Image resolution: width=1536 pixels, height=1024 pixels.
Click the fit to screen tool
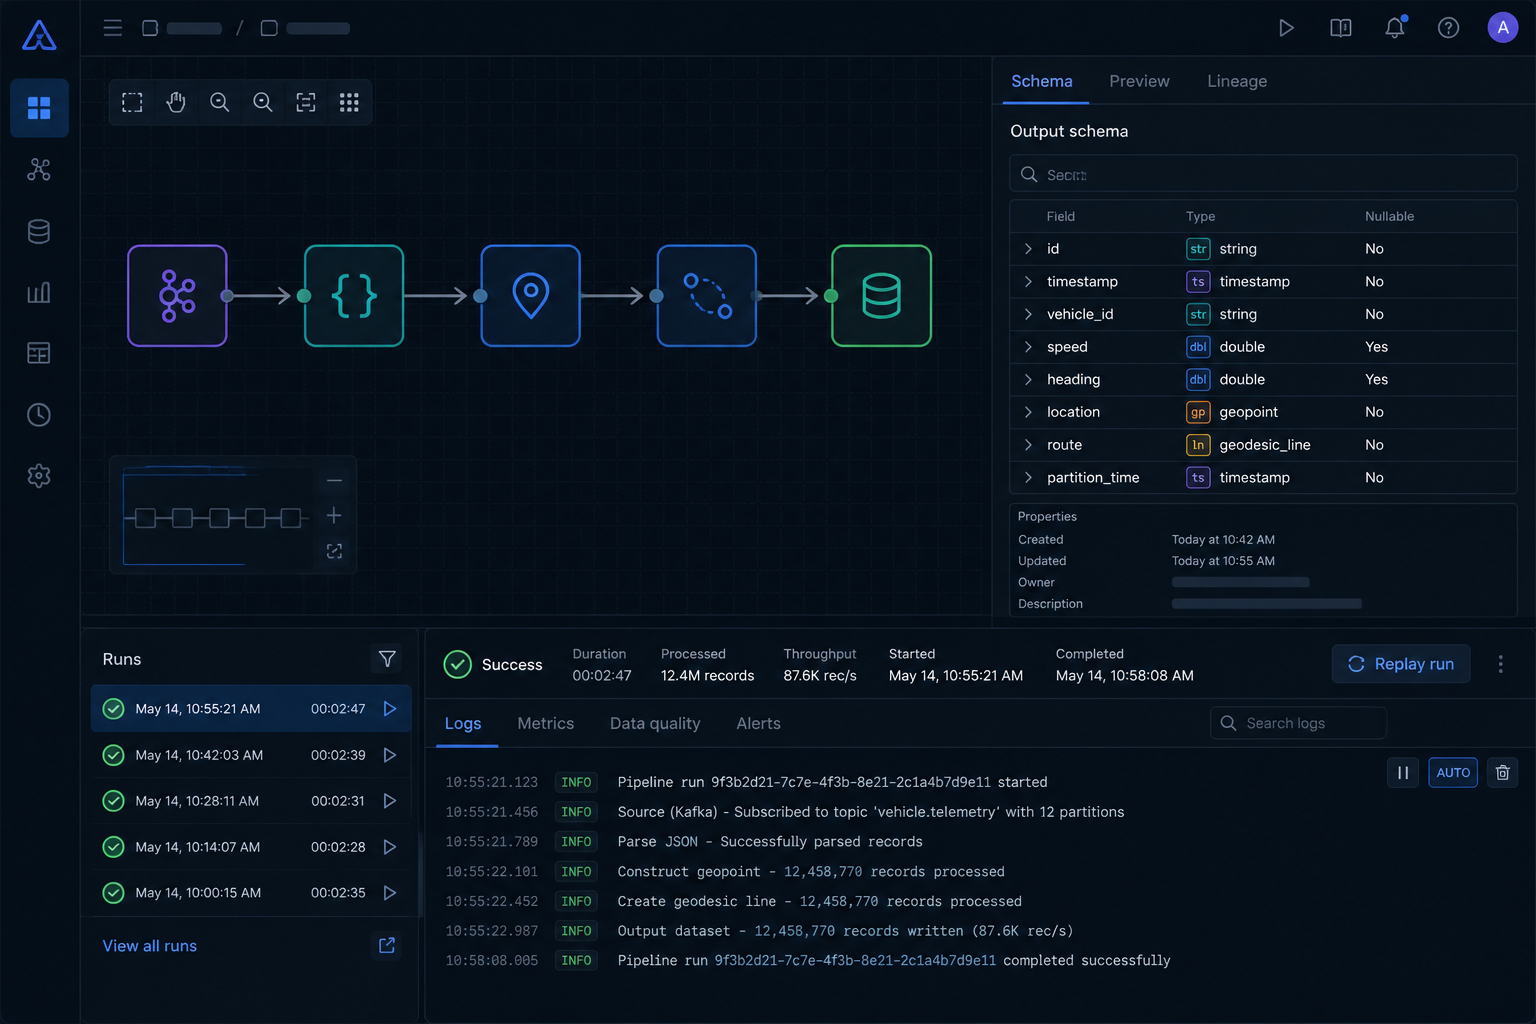[x=306, y=102]
